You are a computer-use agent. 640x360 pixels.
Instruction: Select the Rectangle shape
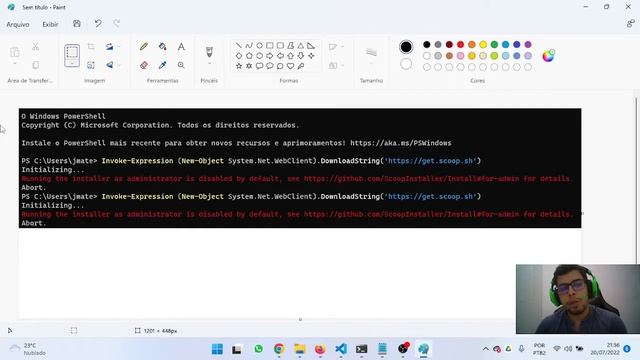(x=270, y=45)
